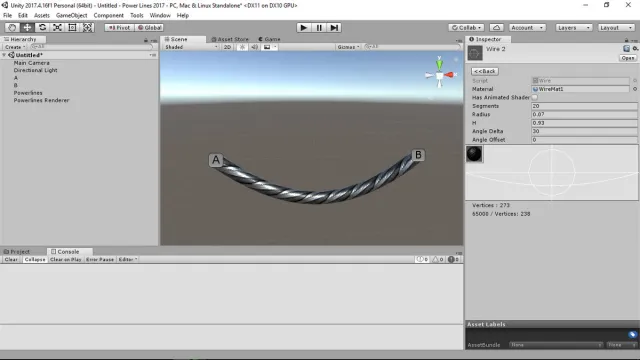Viewport: 640px width, 360px height.
Task: Select the Move tool
Action: pyautogui.click(x=27, y=27)
